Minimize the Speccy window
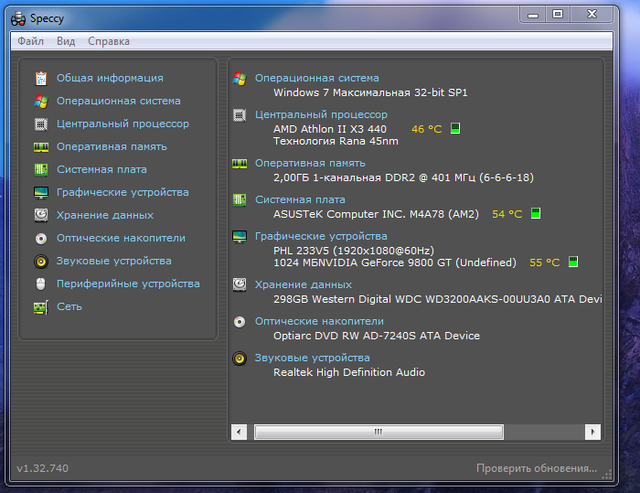Image resolution: width=640 pixels, height=493 pixels. (533, 15)
